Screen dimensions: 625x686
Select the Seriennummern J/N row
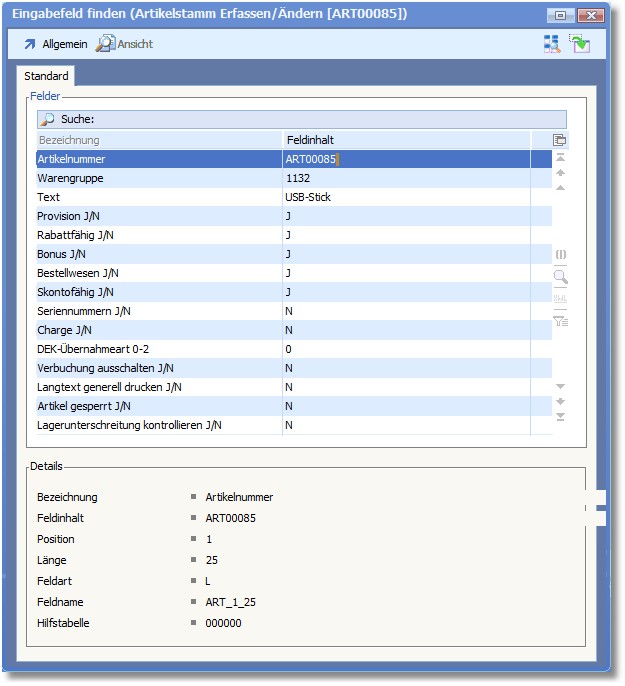(x=160, y=311)
